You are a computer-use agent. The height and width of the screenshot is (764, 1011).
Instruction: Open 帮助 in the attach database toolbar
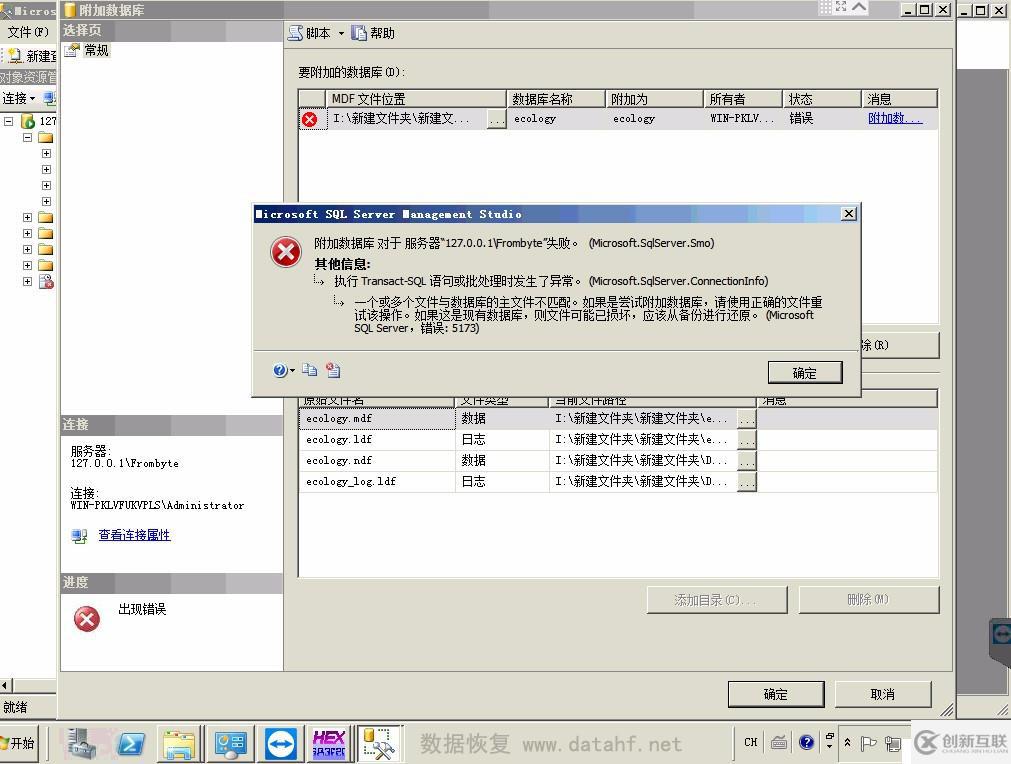373,33
